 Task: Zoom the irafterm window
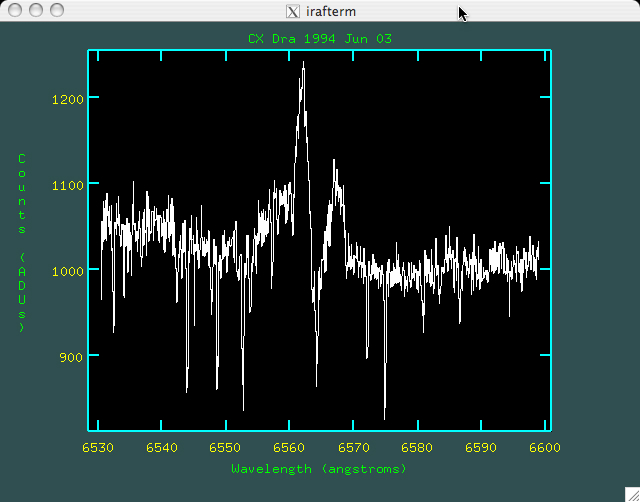(x=57, y=10)
